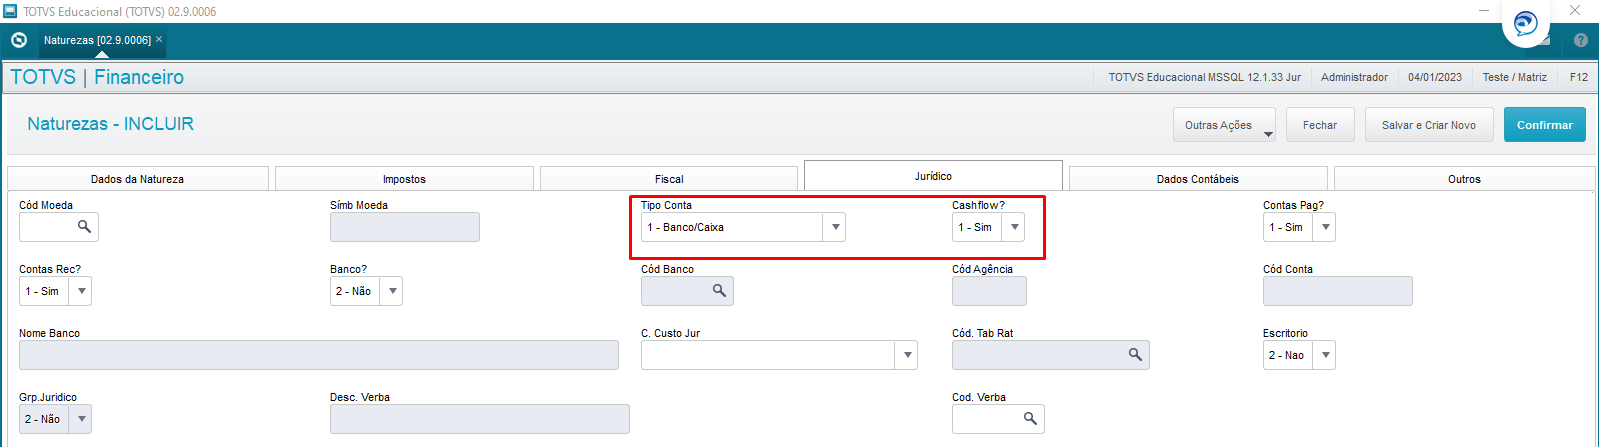Open the Tipo Conta dropdown
Viewport: 1599px width, 447px height.
[835, 227]
